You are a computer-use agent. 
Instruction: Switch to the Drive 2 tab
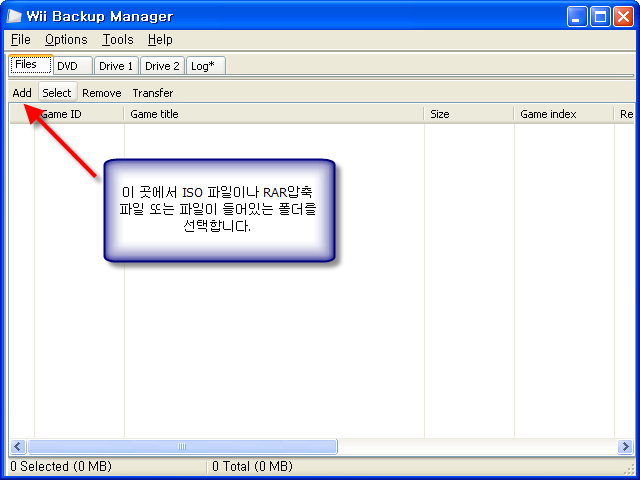[x=162, y=66]
